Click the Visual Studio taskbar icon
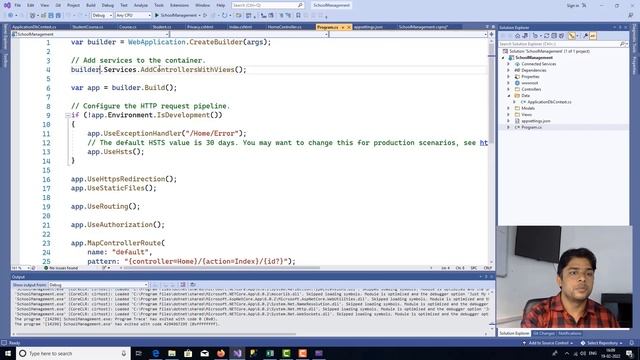 pyautogui.click(x=237, y=353)
